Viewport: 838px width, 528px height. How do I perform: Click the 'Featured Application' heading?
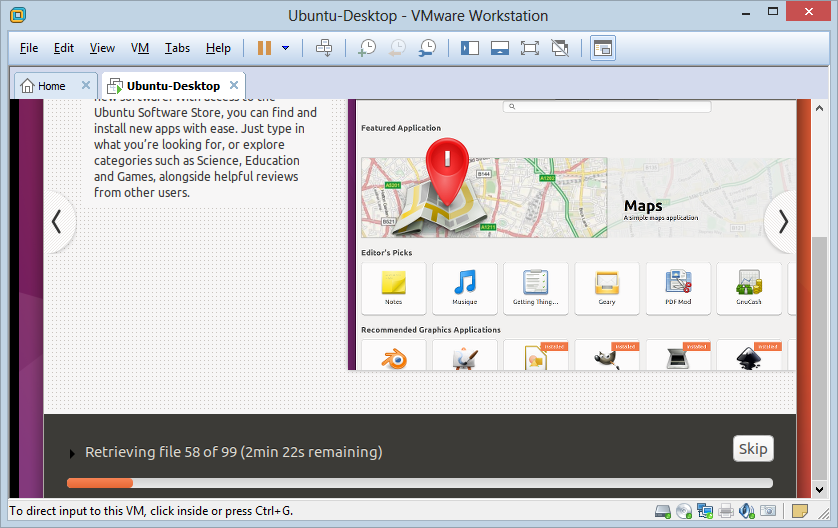click(x=401, y=128)
